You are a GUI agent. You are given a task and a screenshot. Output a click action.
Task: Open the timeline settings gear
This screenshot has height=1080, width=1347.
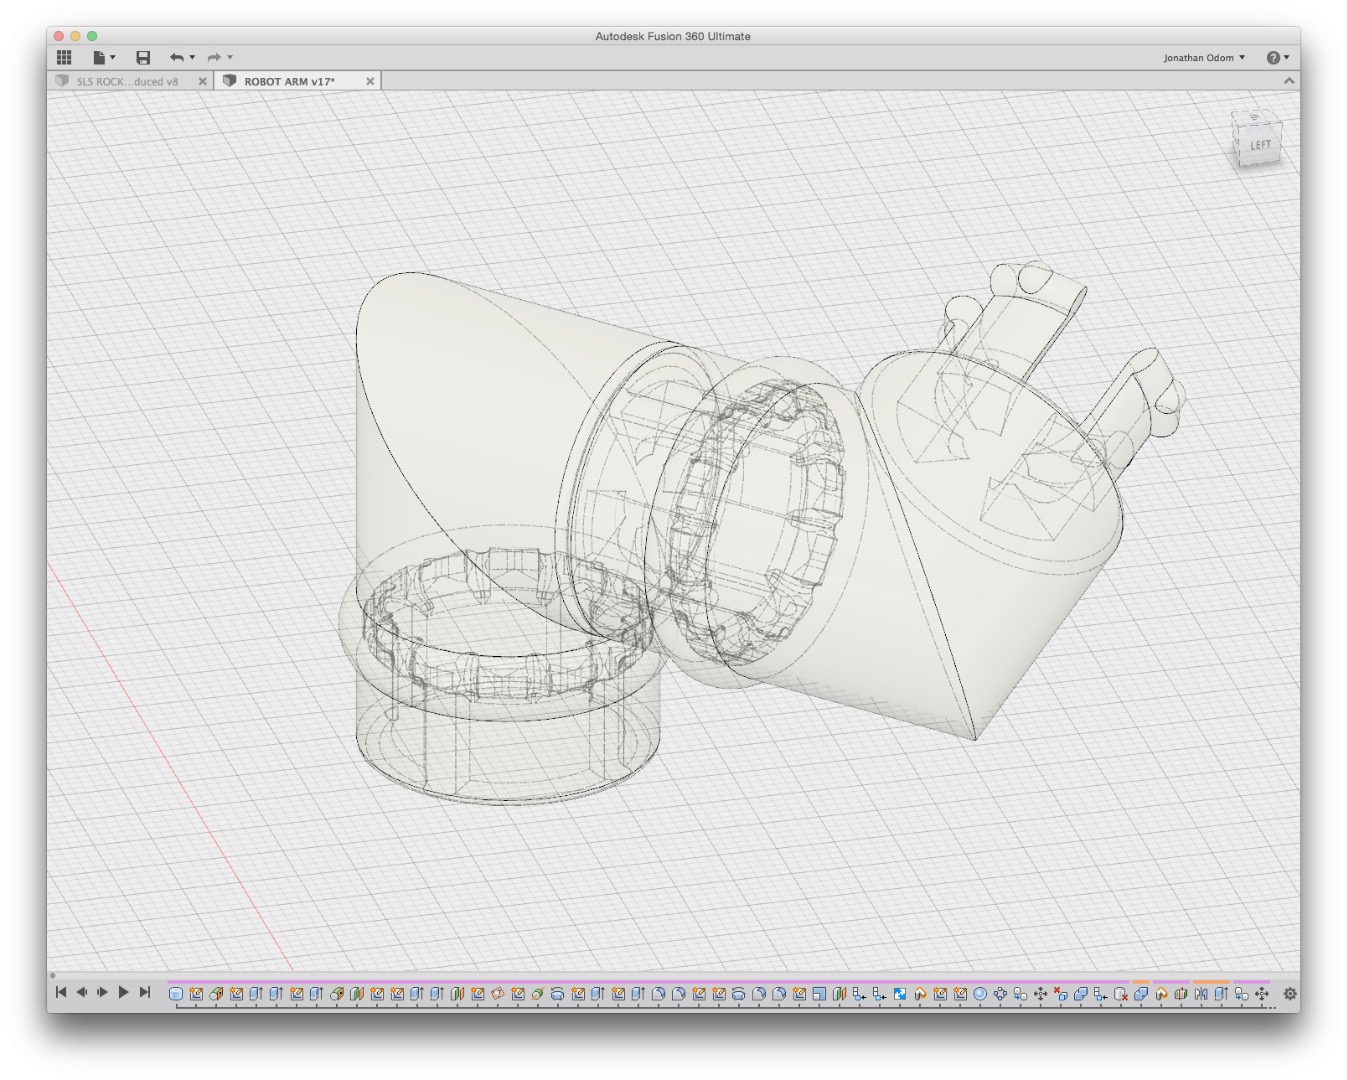[x=1290, y=994]
